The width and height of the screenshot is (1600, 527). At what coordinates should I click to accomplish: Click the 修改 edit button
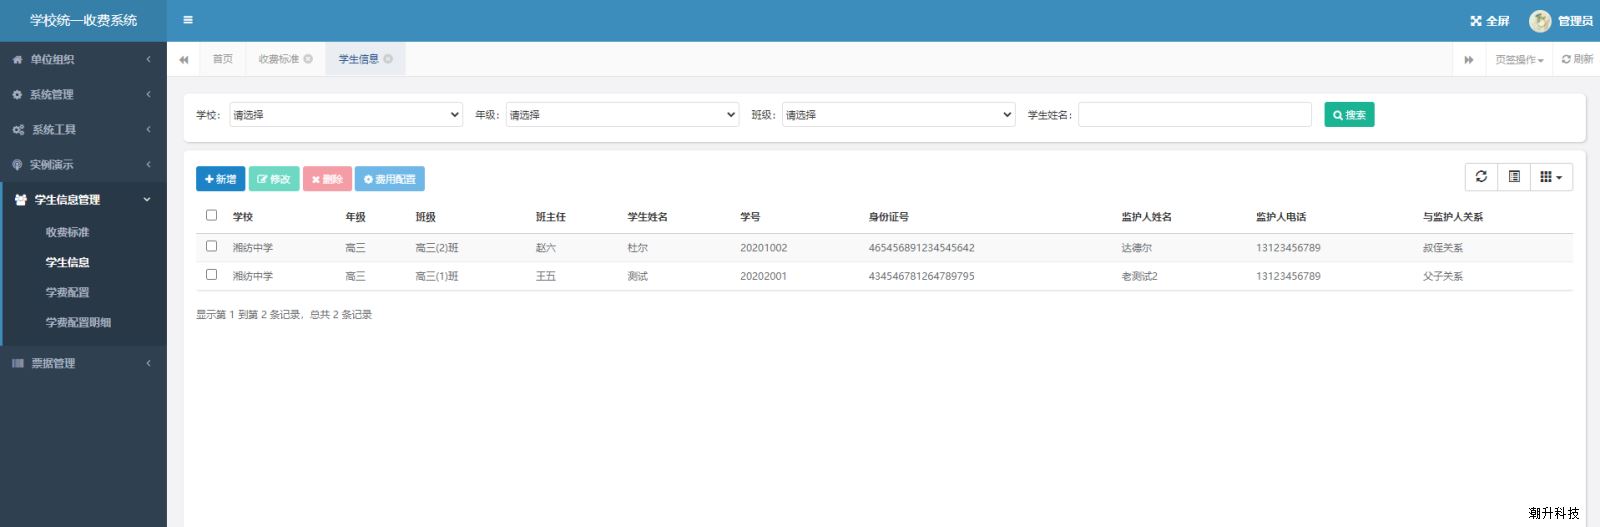tap(274, 179)
